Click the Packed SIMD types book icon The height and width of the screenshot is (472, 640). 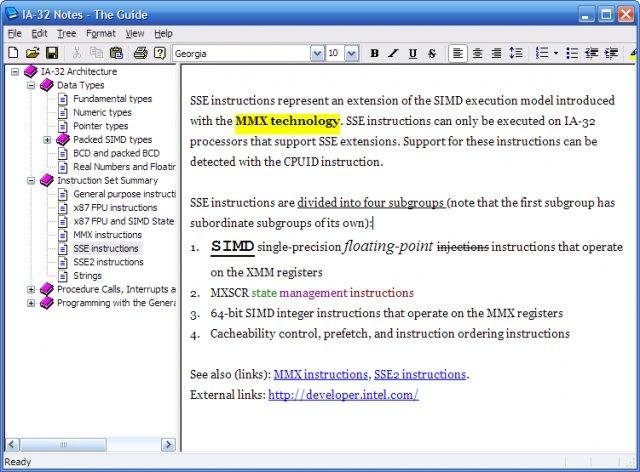point(63,139)
